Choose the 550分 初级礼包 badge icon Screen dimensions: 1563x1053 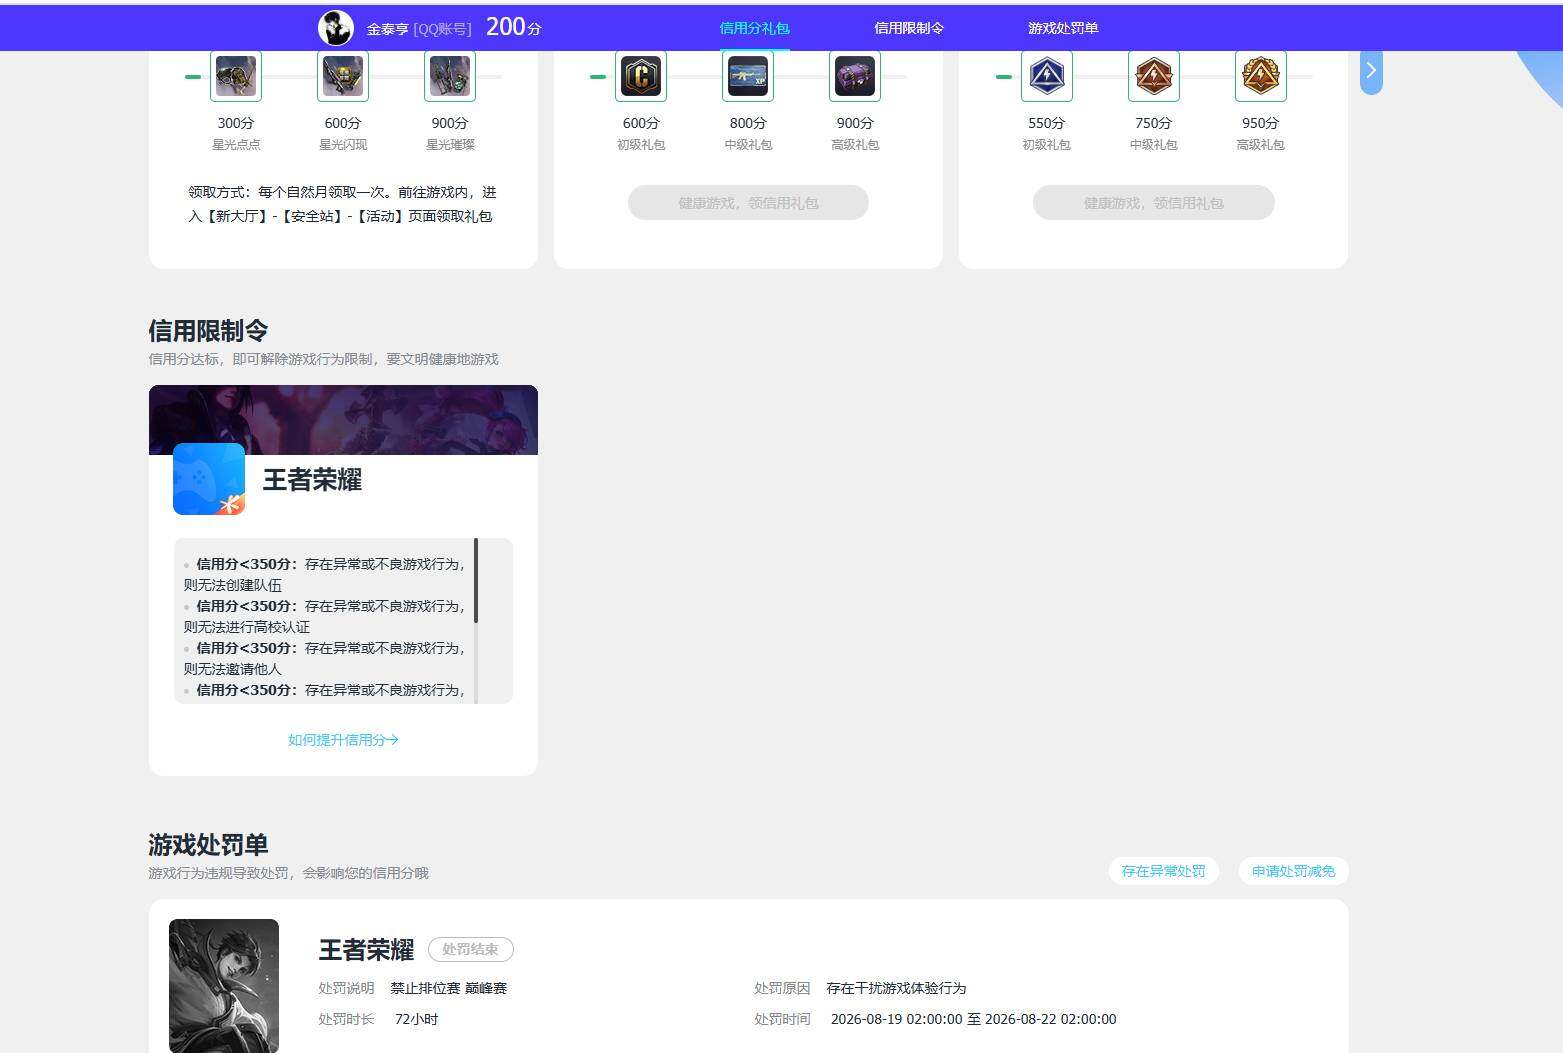(x=1047, y=76)
